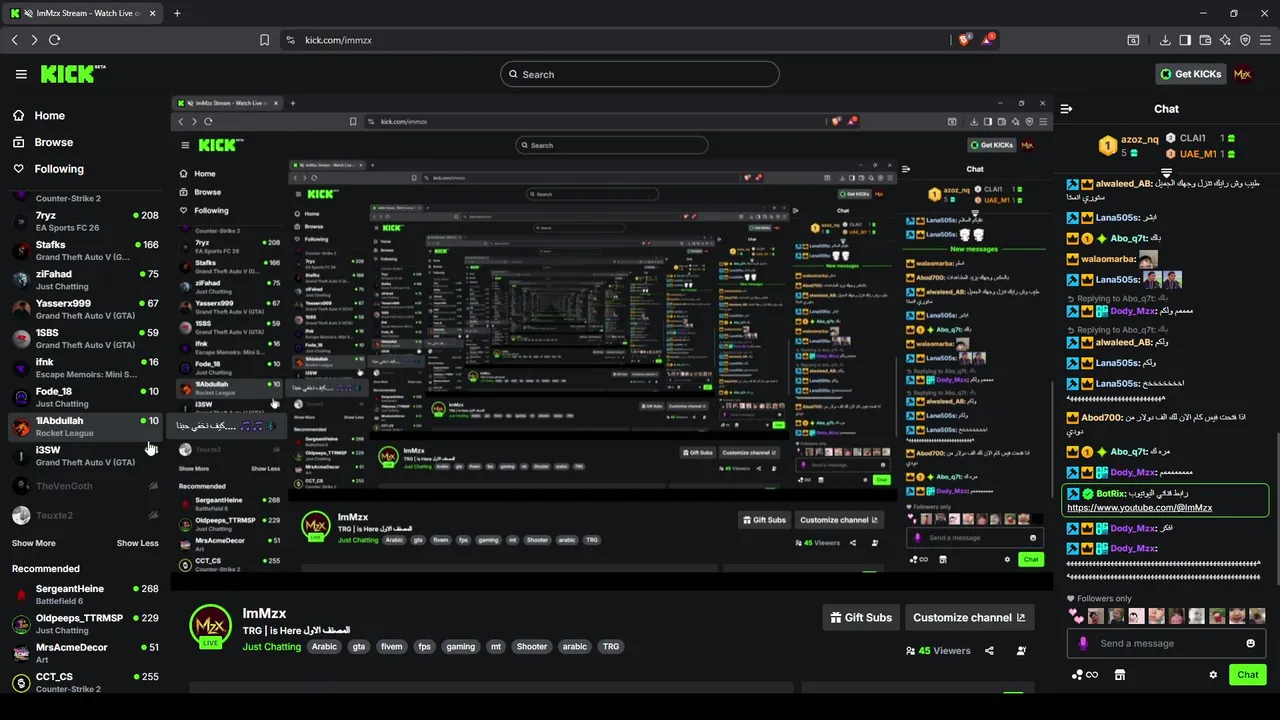This screenshot has width=1280, height=720.
Task: Open the MZX profile avatar menu
Action: (1242, 74)
